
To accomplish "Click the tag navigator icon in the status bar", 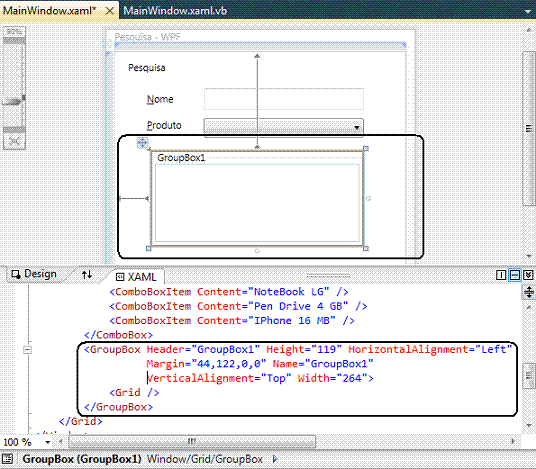I will coord(8,459).
